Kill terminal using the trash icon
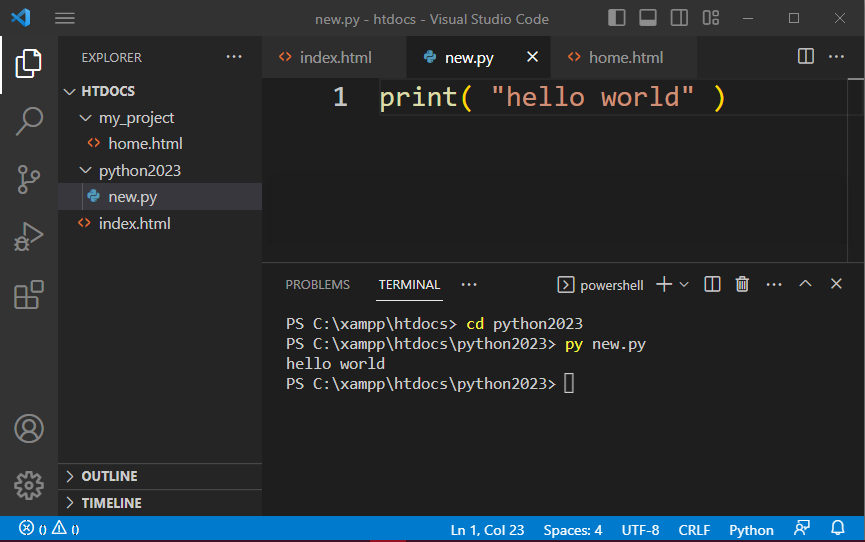The height and width of the screenshot is (542, 865). pos(742,285)
